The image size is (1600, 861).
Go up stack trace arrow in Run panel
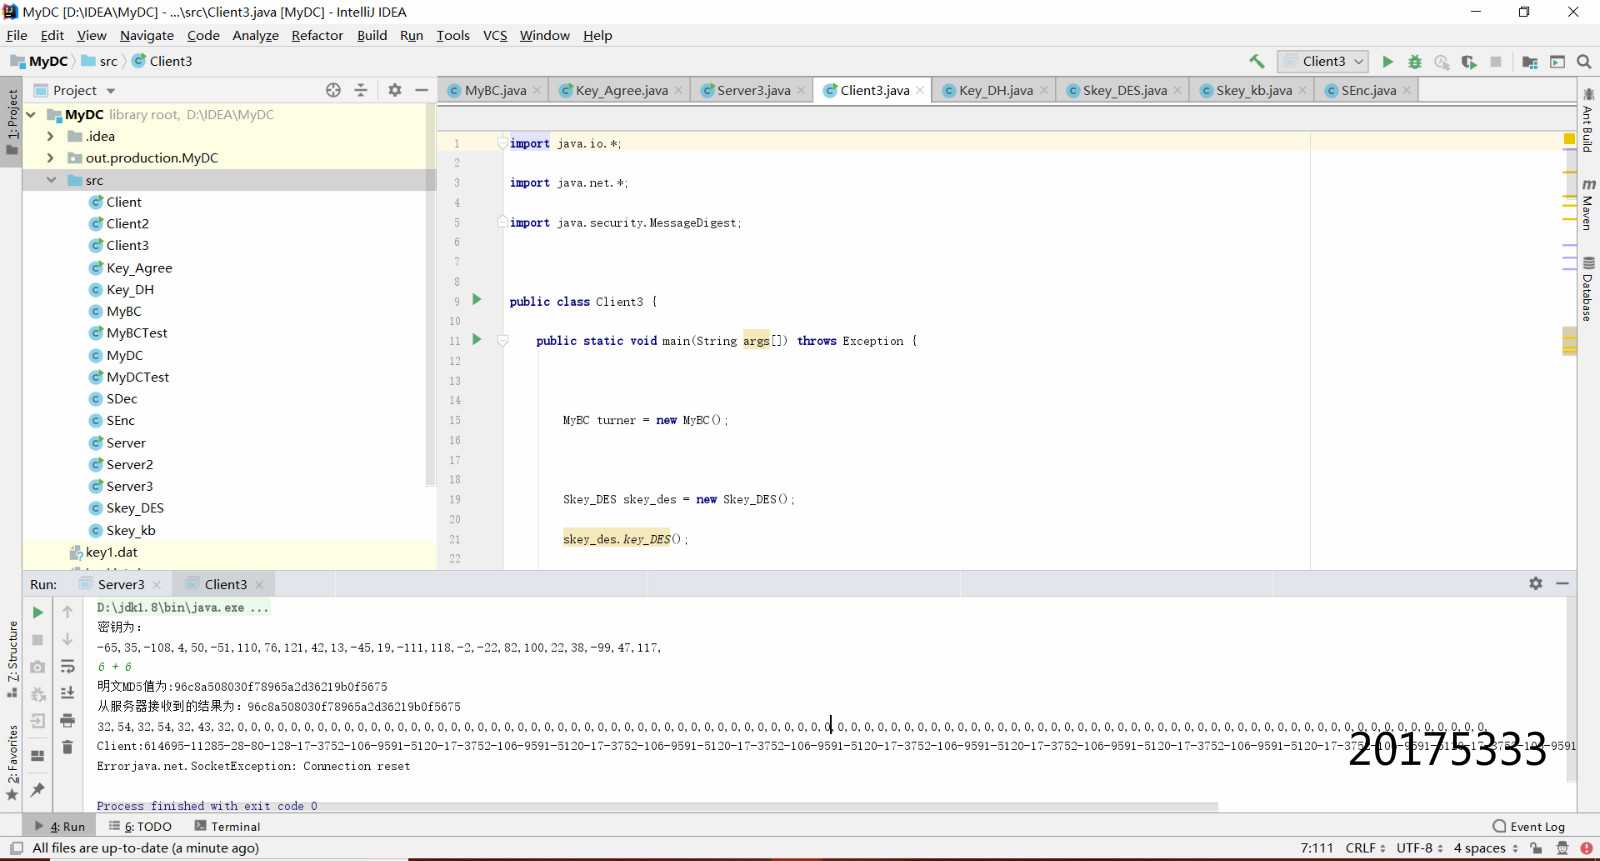[68, 612]
